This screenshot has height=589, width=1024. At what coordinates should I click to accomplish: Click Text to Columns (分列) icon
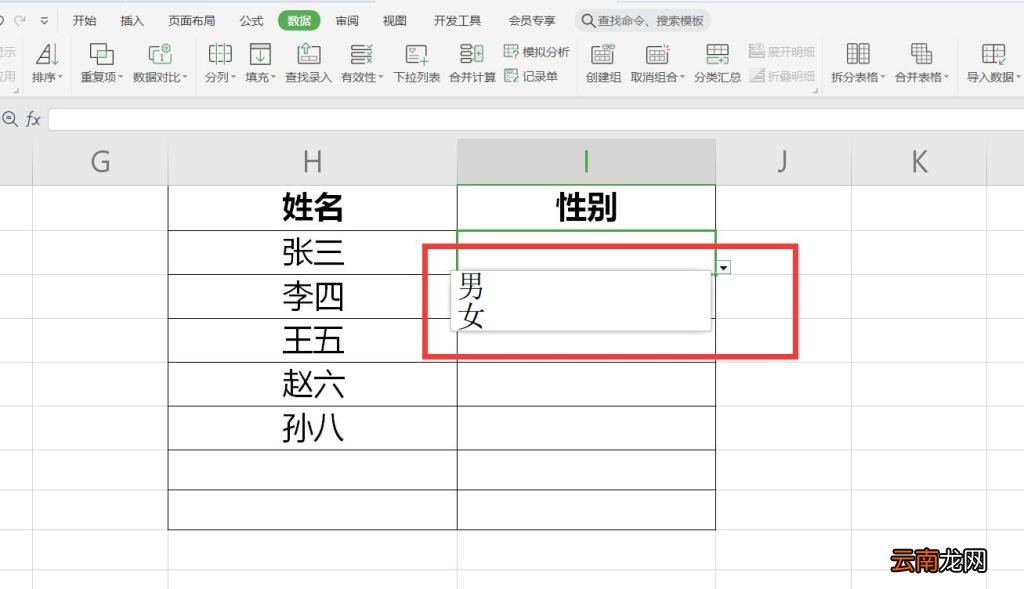click(x=220, y=54)
